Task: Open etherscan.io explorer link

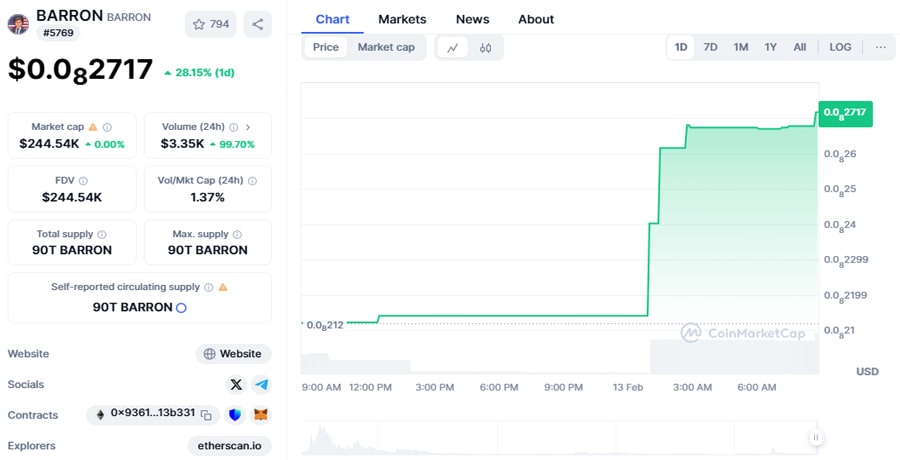Action: click(x=230, y=446)
